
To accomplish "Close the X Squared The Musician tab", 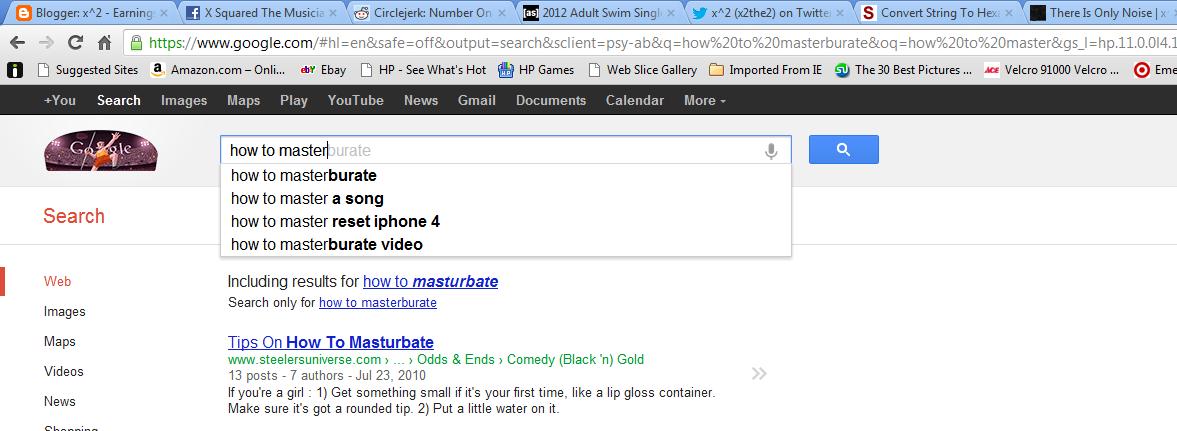I will pyautogui.click(x=333, y=13).
